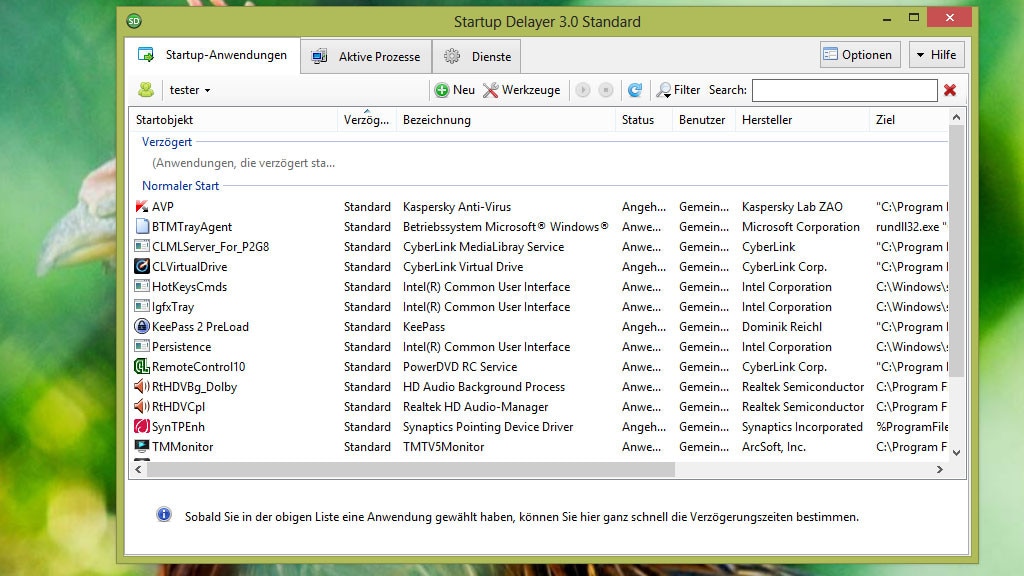Select the SynTPEnh Synaptics icon

[142, 426]
